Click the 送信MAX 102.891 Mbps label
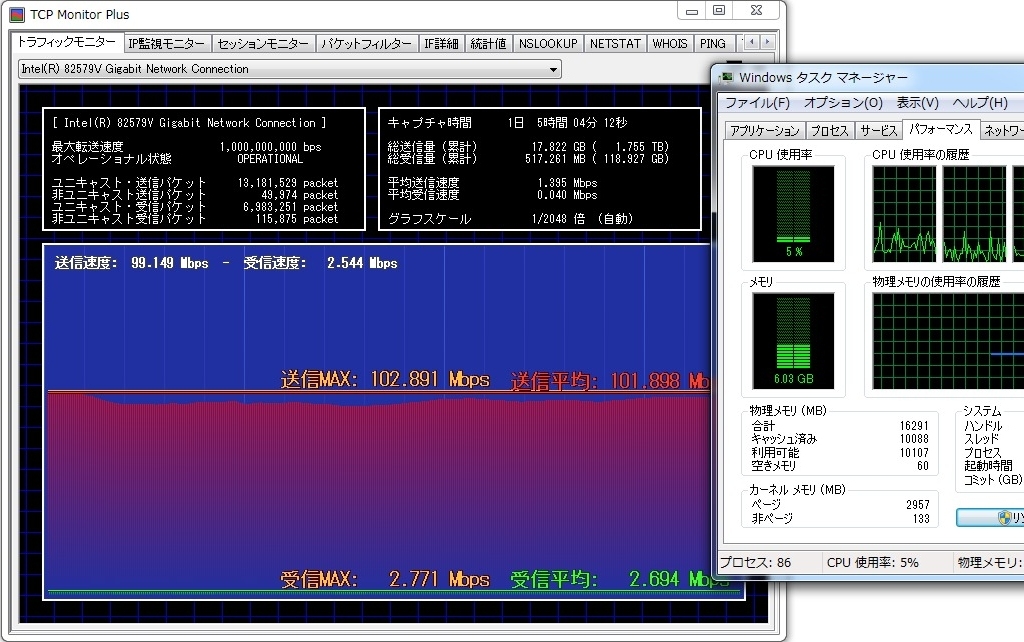The height and width of the screenshot is (642, 1024). (x=385, y=379)
